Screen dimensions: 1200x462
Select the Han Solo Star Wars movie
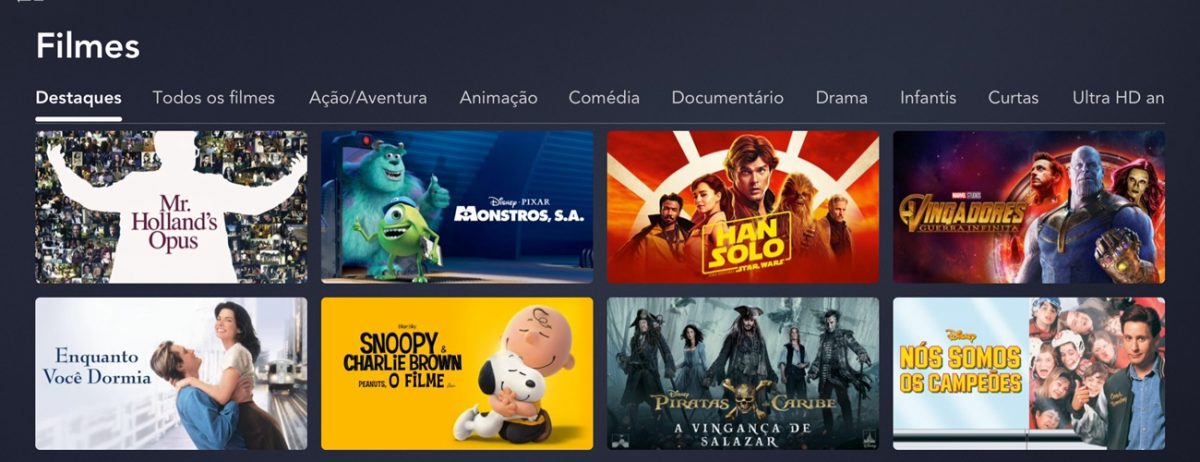click(743, 207)
